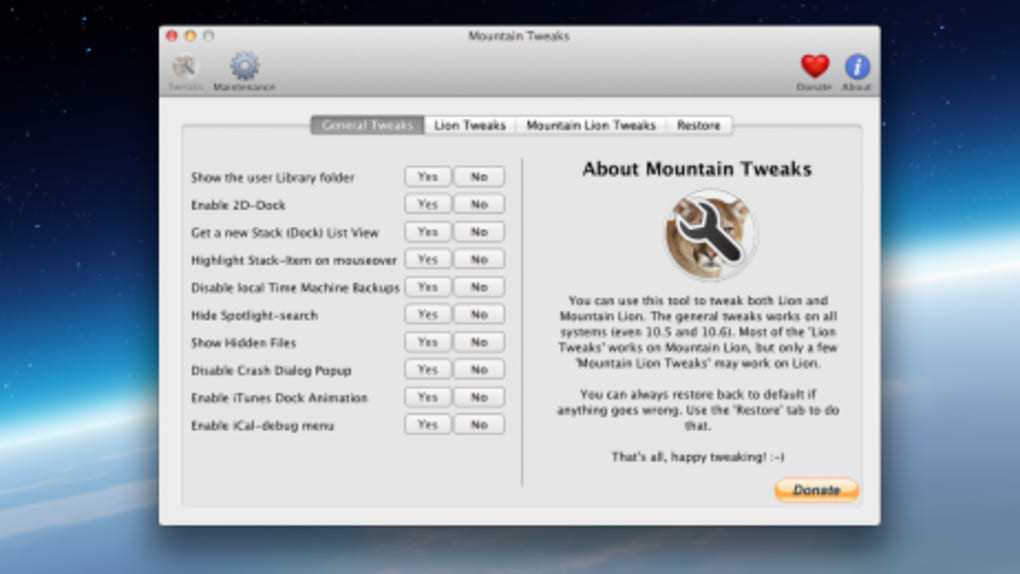1020x574 pixels.
Task: Choose No for Enable iCal-debug menu
Action: [x=479, y=425]
